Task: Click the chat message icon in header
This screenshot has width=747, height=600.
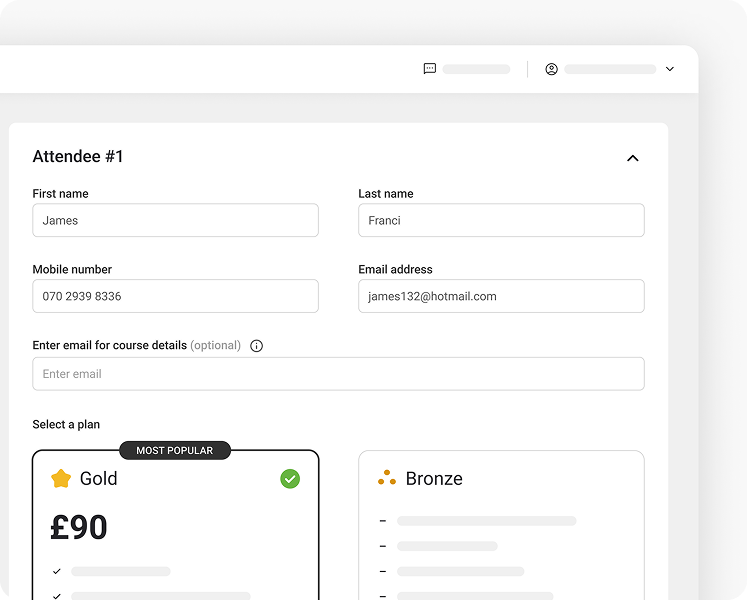Action: 430,69
